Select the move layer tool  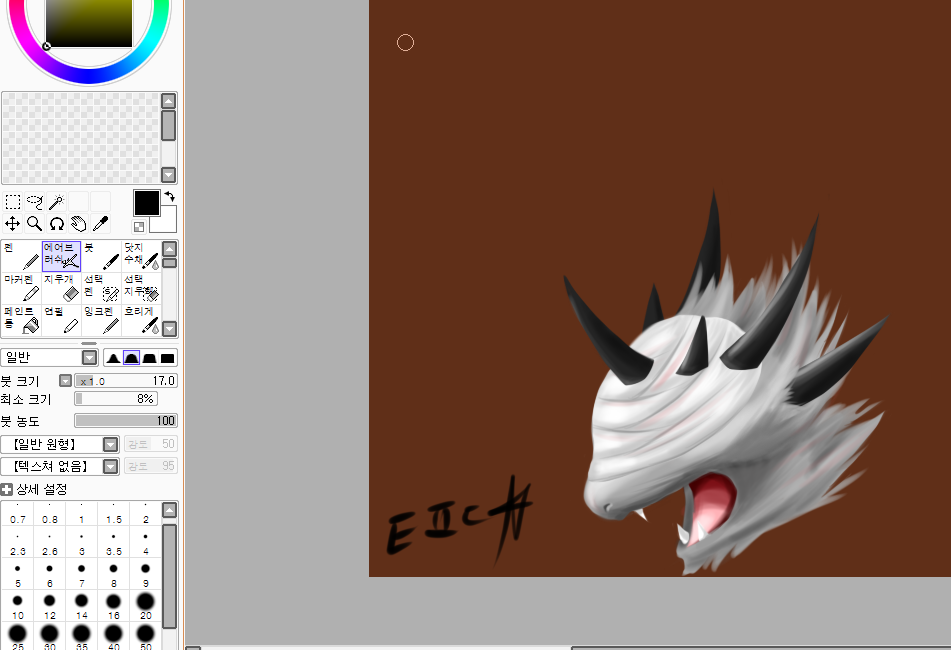pos(13,224)
